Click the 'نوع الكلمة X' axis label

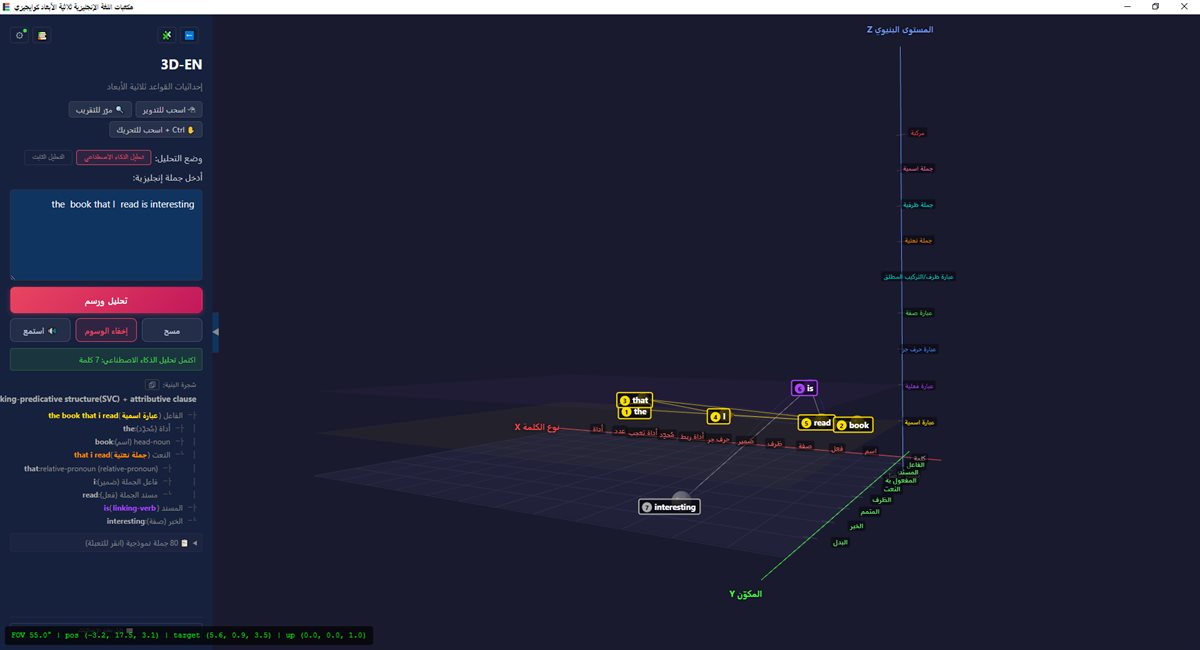pyautogui.click(x=536, y=427)
